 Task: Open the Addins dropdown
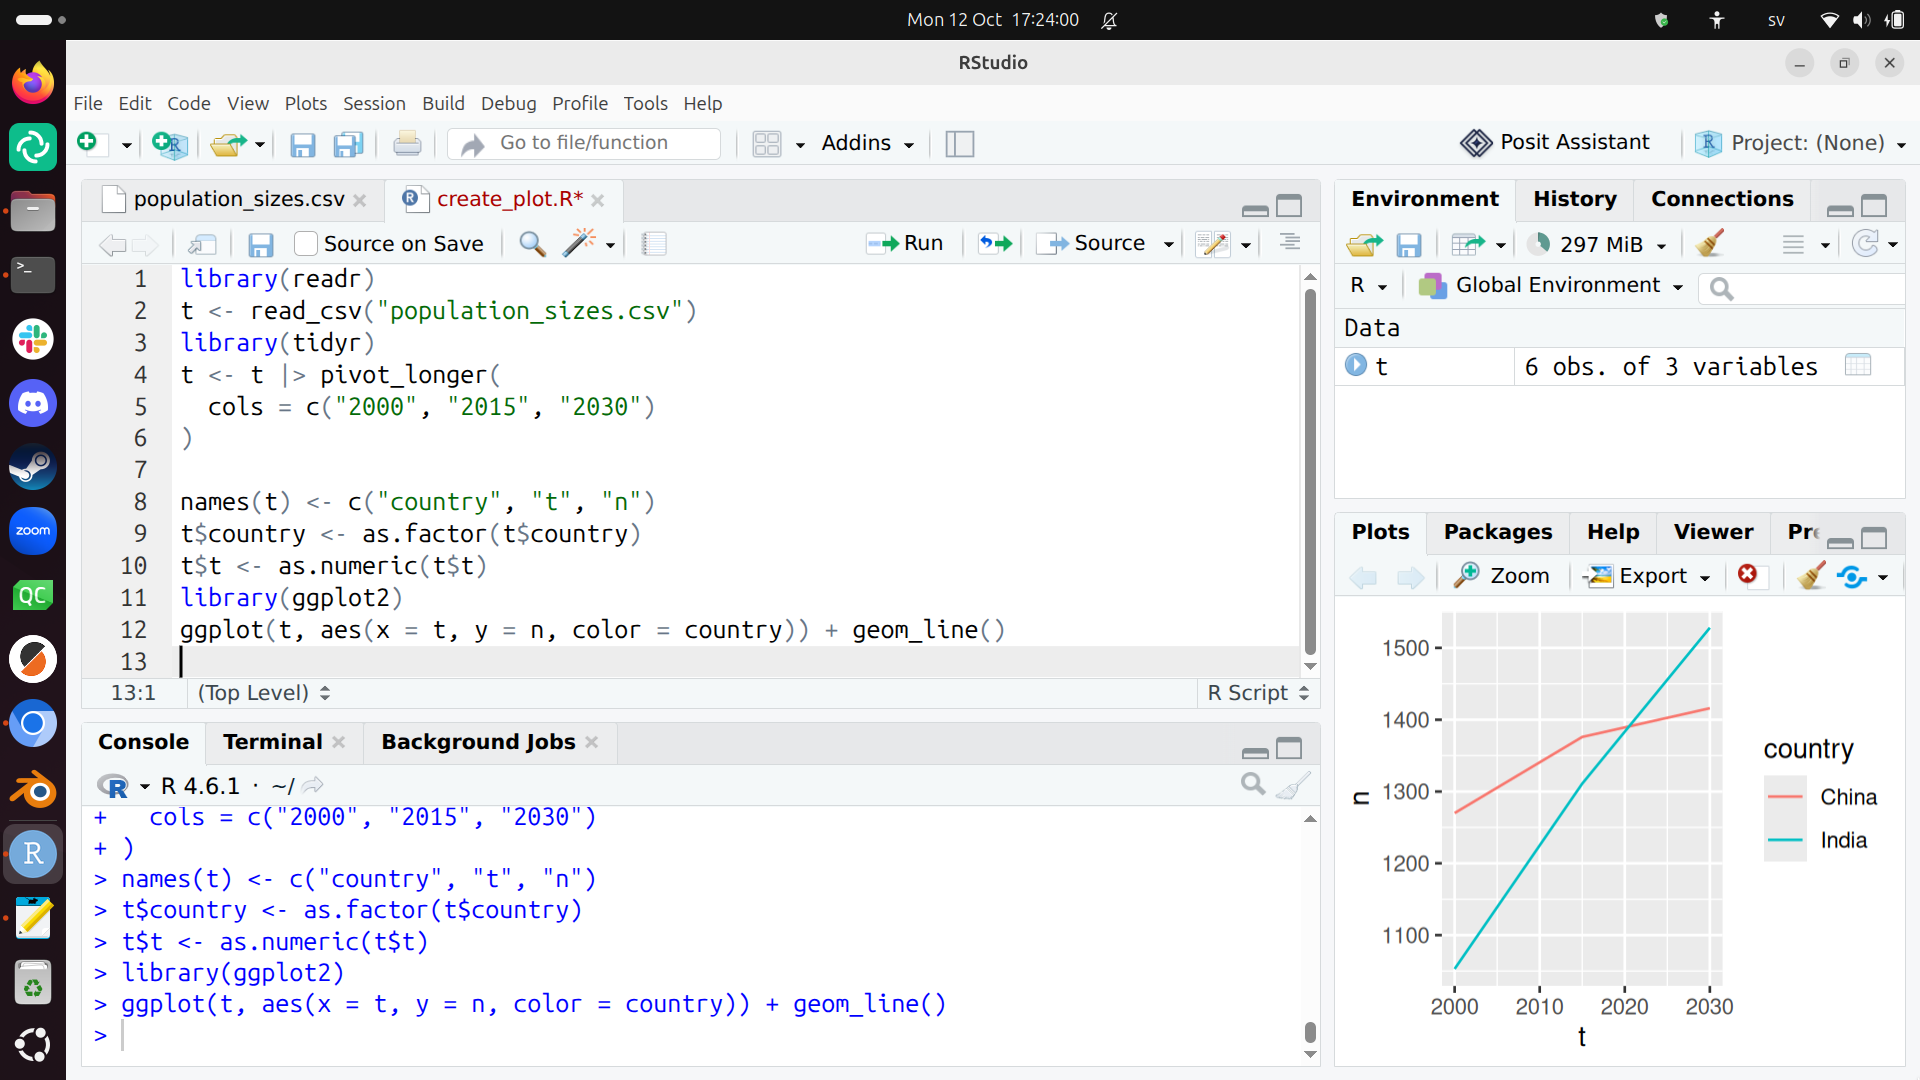tap(868, 143)
